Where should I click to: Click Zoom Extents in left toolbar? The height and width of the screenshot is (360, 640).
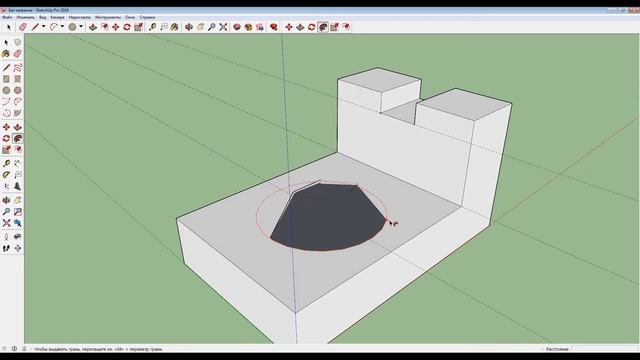pyautogui.click(x=6, y=223)
